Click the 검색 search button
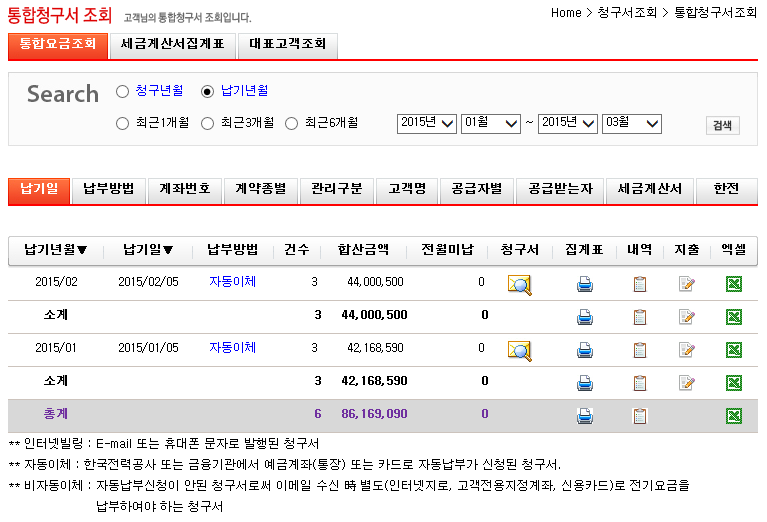Image resolution: width=767 pixels, height=522 pixels. coord(722,126)
